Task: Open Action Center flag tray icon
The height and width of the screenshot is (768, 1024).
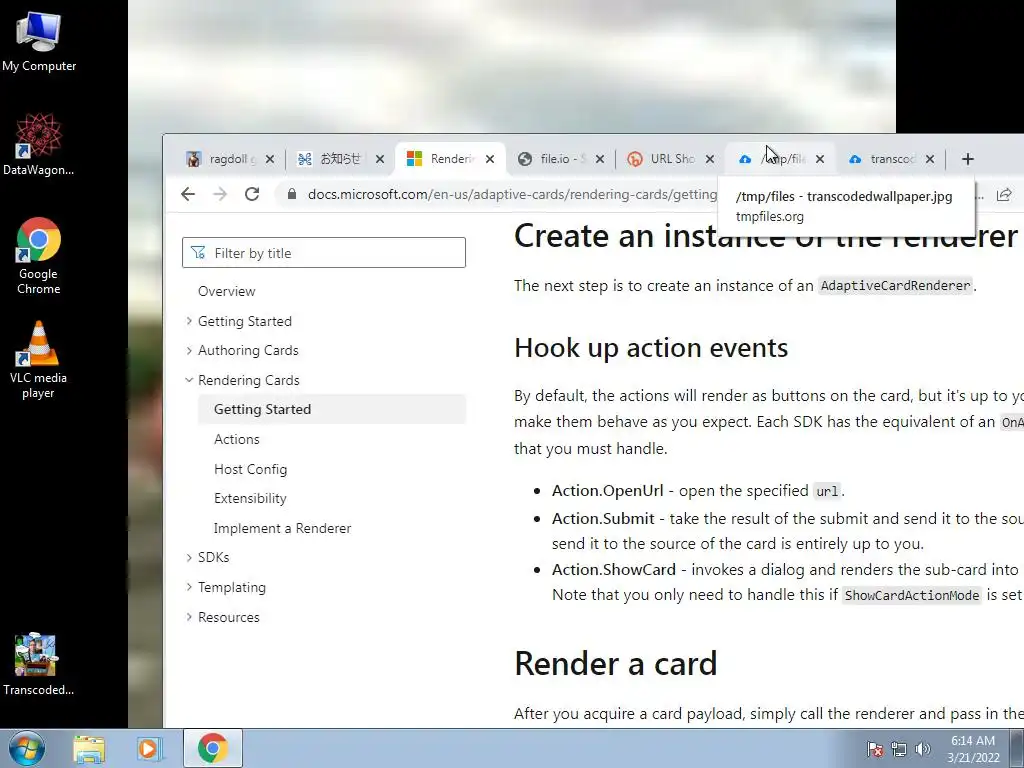Action: tap(875, 749)
